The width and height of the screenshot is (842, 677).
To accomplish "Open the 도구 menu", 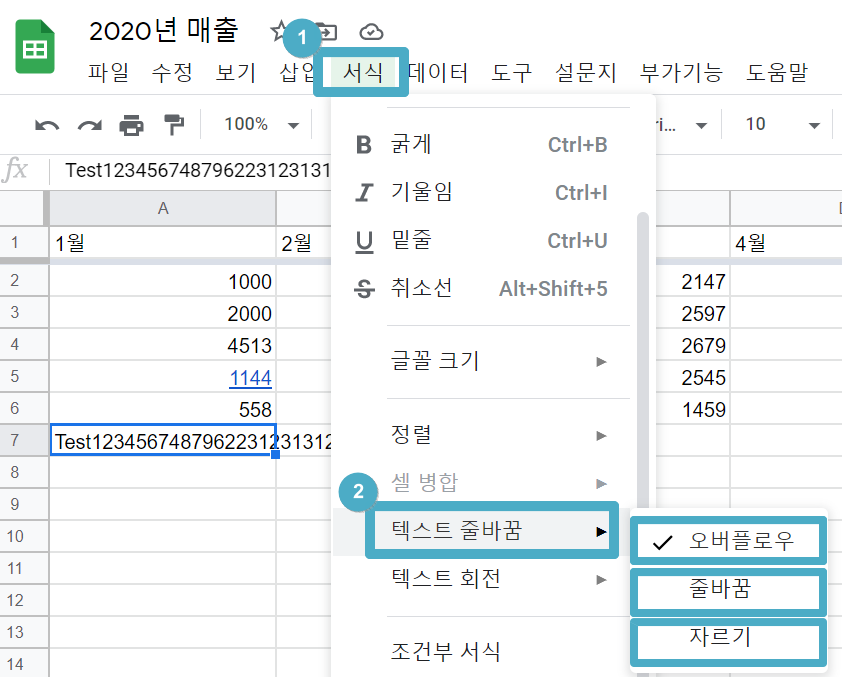I will 511,72.
